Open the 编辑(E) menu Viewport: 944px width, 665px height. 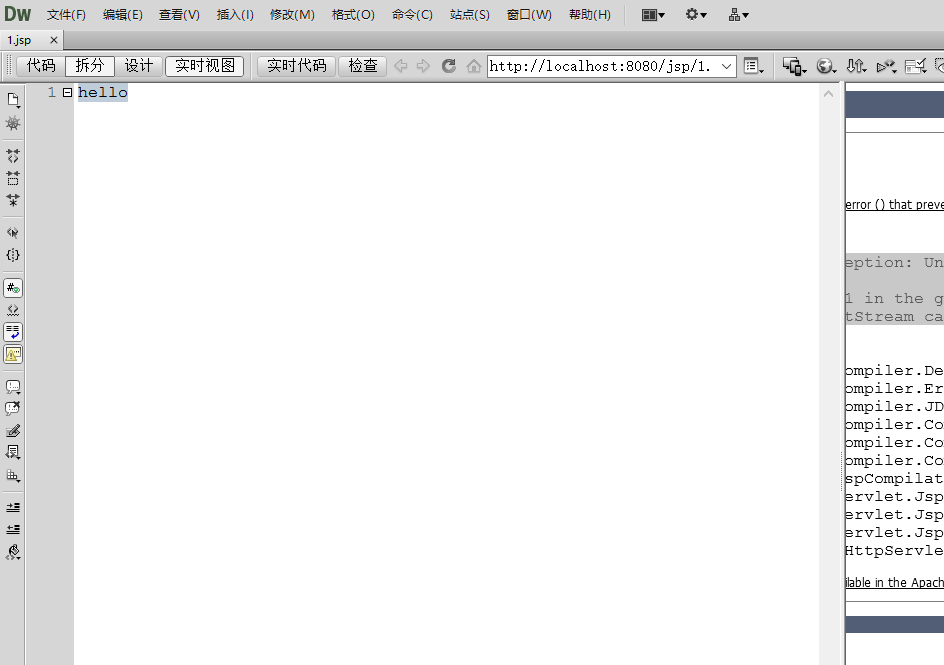pyautogui.click(x=123, y=15)
